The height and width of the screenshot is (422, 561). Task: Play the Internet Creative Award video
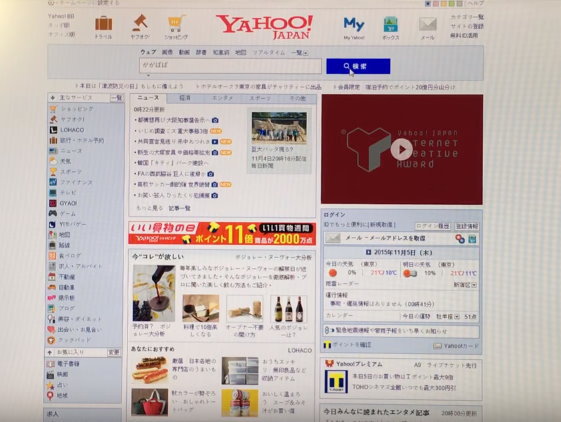point(401,149)
